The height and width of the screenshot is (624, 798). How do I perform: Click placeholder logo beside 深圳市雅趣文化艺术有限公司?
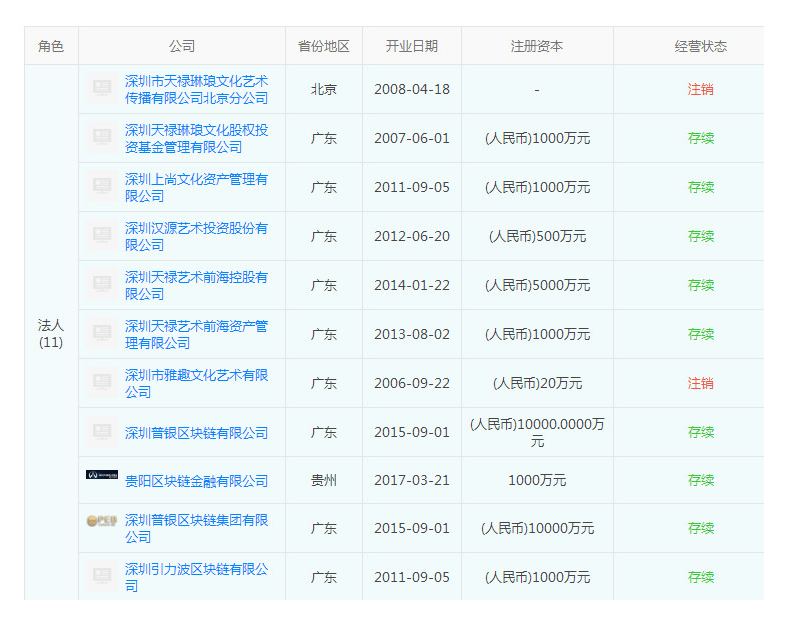[101, 383]
